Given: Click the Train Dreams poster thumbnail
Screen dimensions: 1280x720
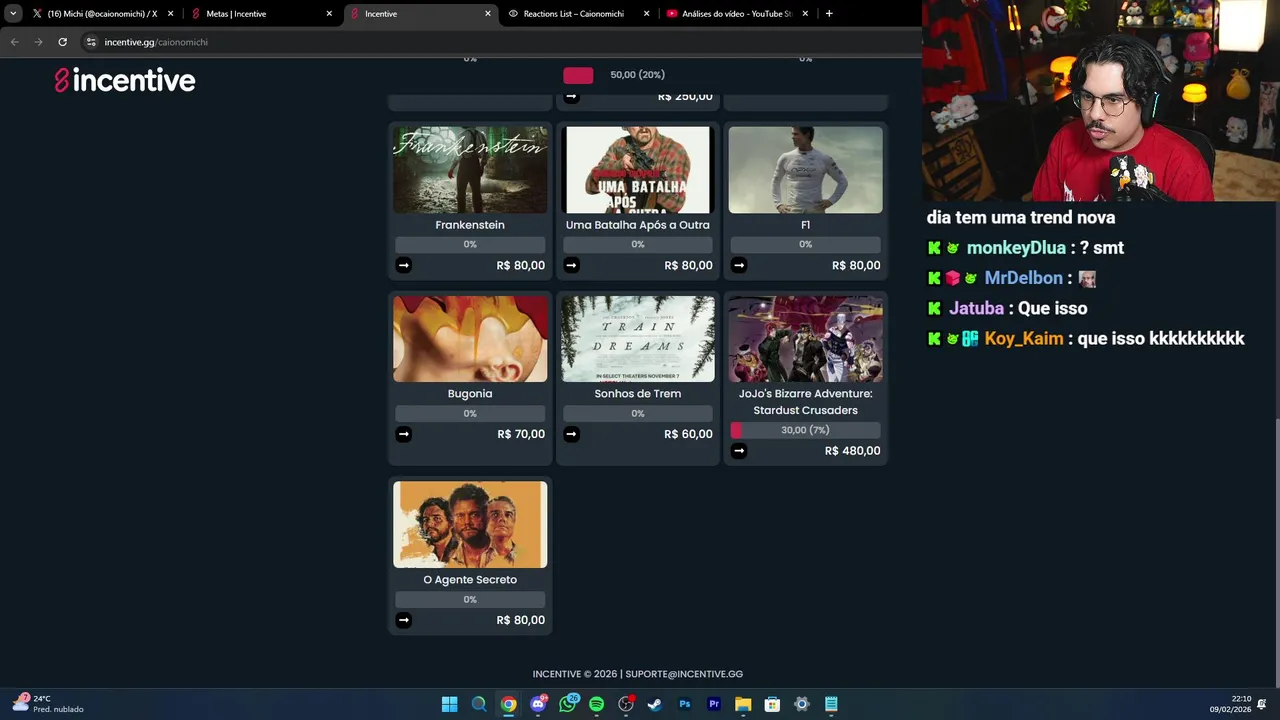Looking at the screenshot, I should [x=638, y=339].
